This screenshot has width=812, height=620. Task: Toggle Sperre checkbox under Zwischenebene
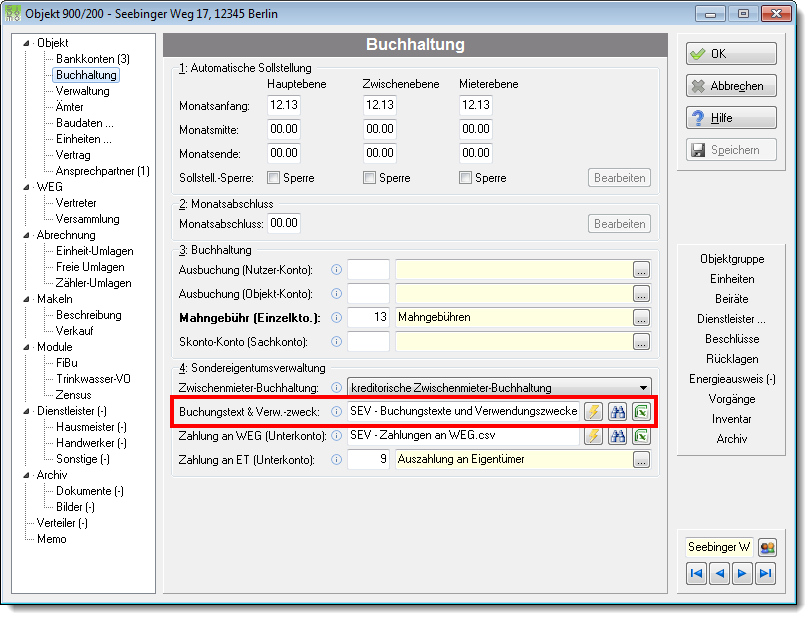(369, 178)
